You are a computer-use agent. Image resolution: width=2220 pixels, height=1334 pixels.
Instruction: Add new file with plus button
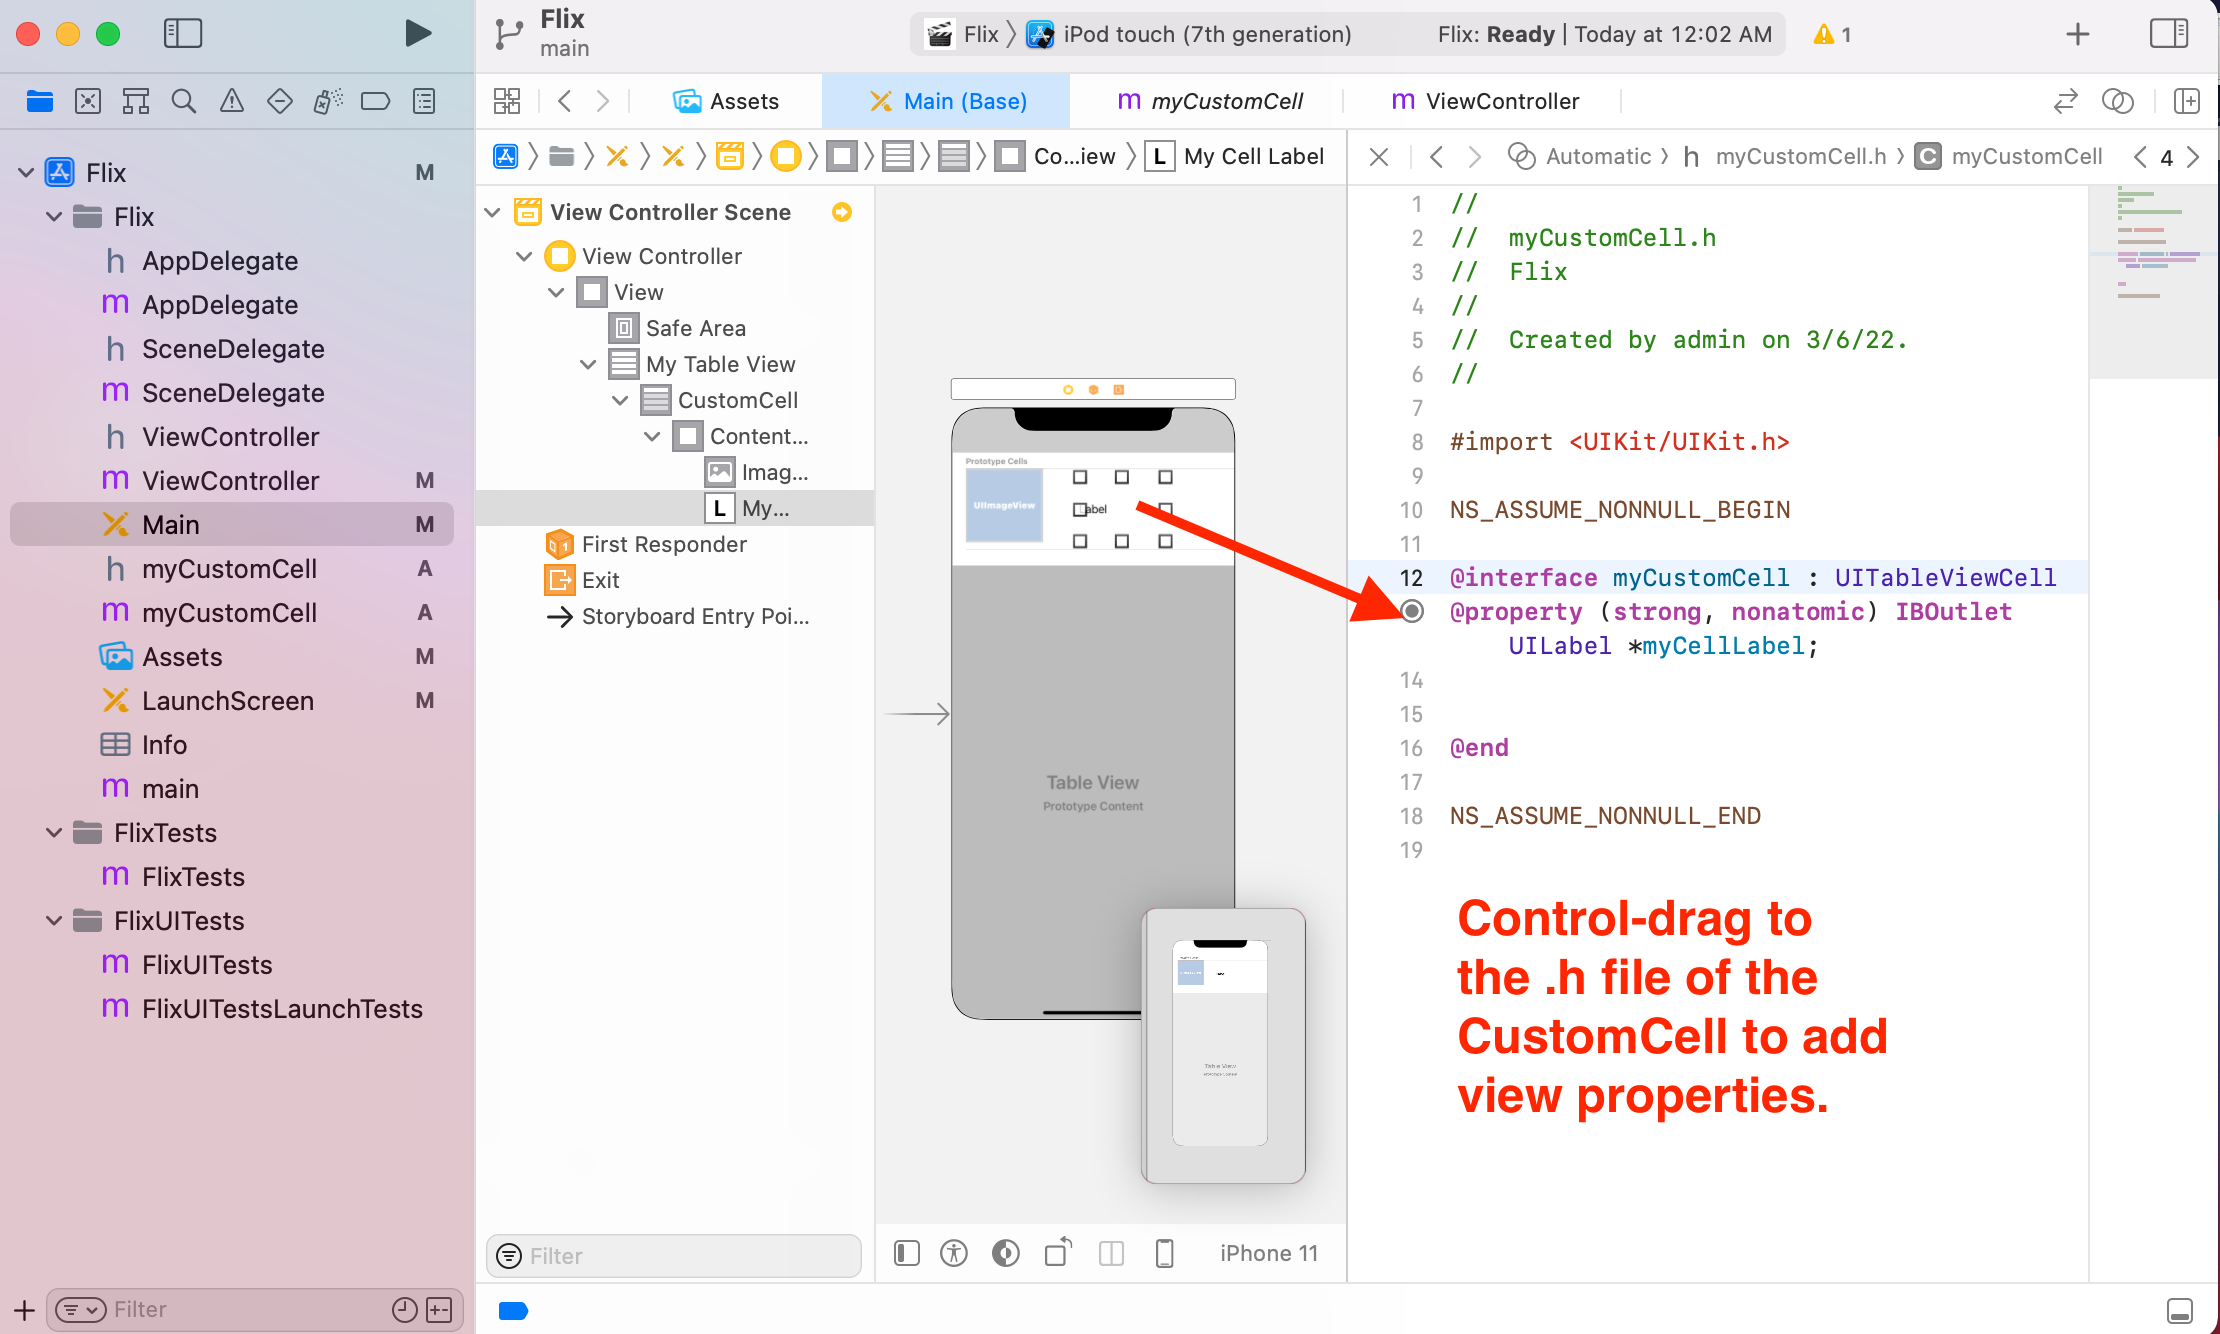(x=24, y=1310)
